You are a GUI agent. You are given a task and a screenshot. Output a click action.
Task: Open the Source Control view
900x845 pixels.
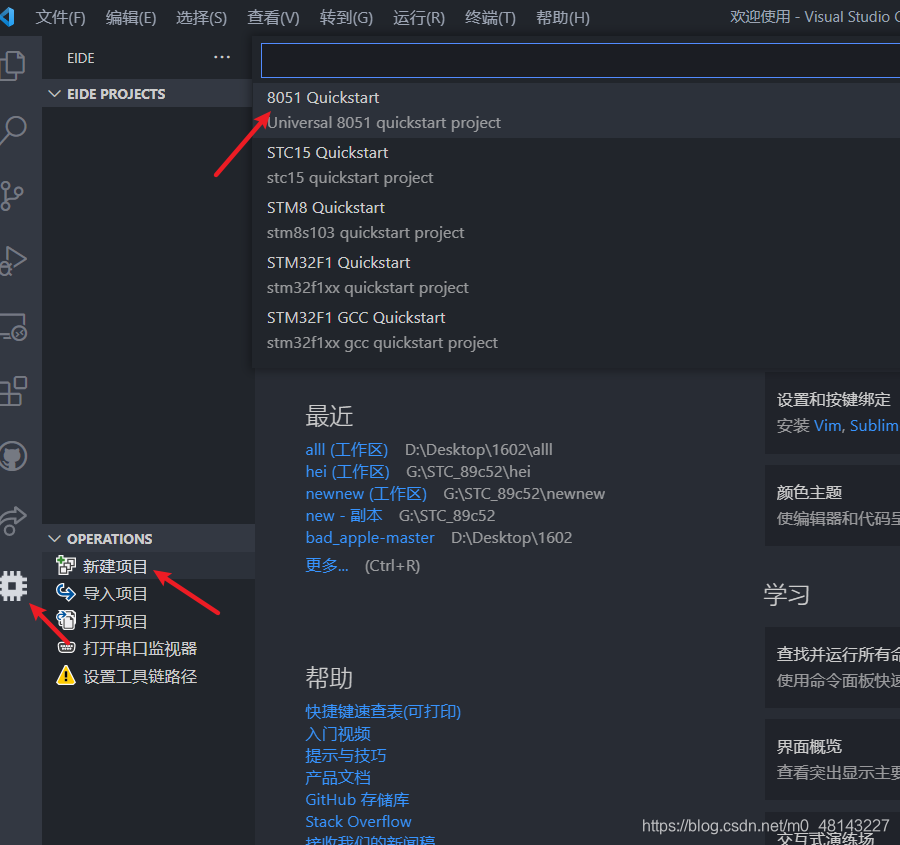(11, 196)
